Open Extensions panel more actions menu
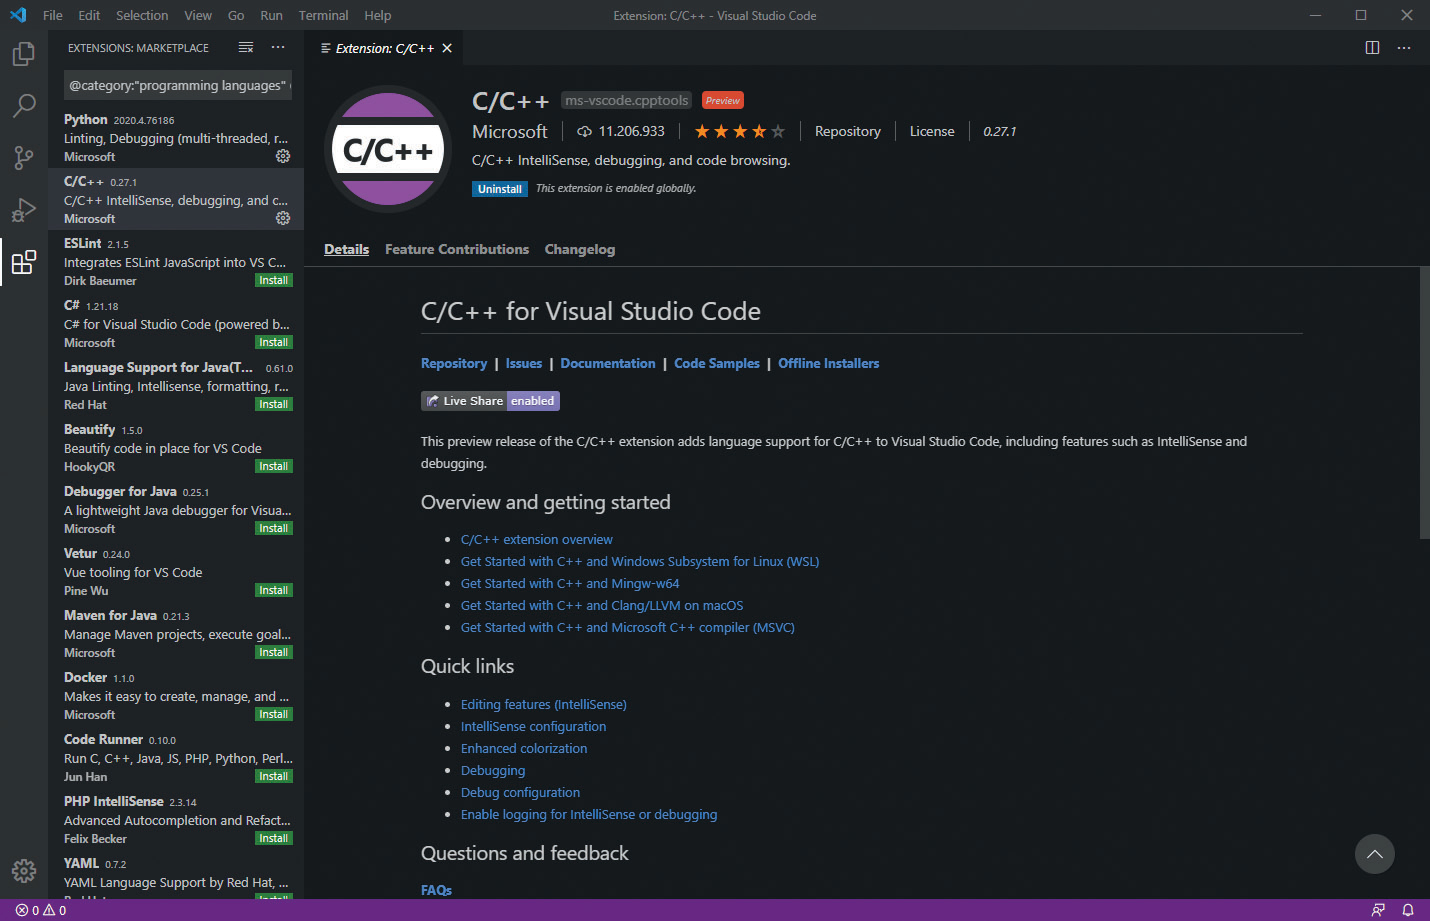The image size is (1430, 921). 278,48
